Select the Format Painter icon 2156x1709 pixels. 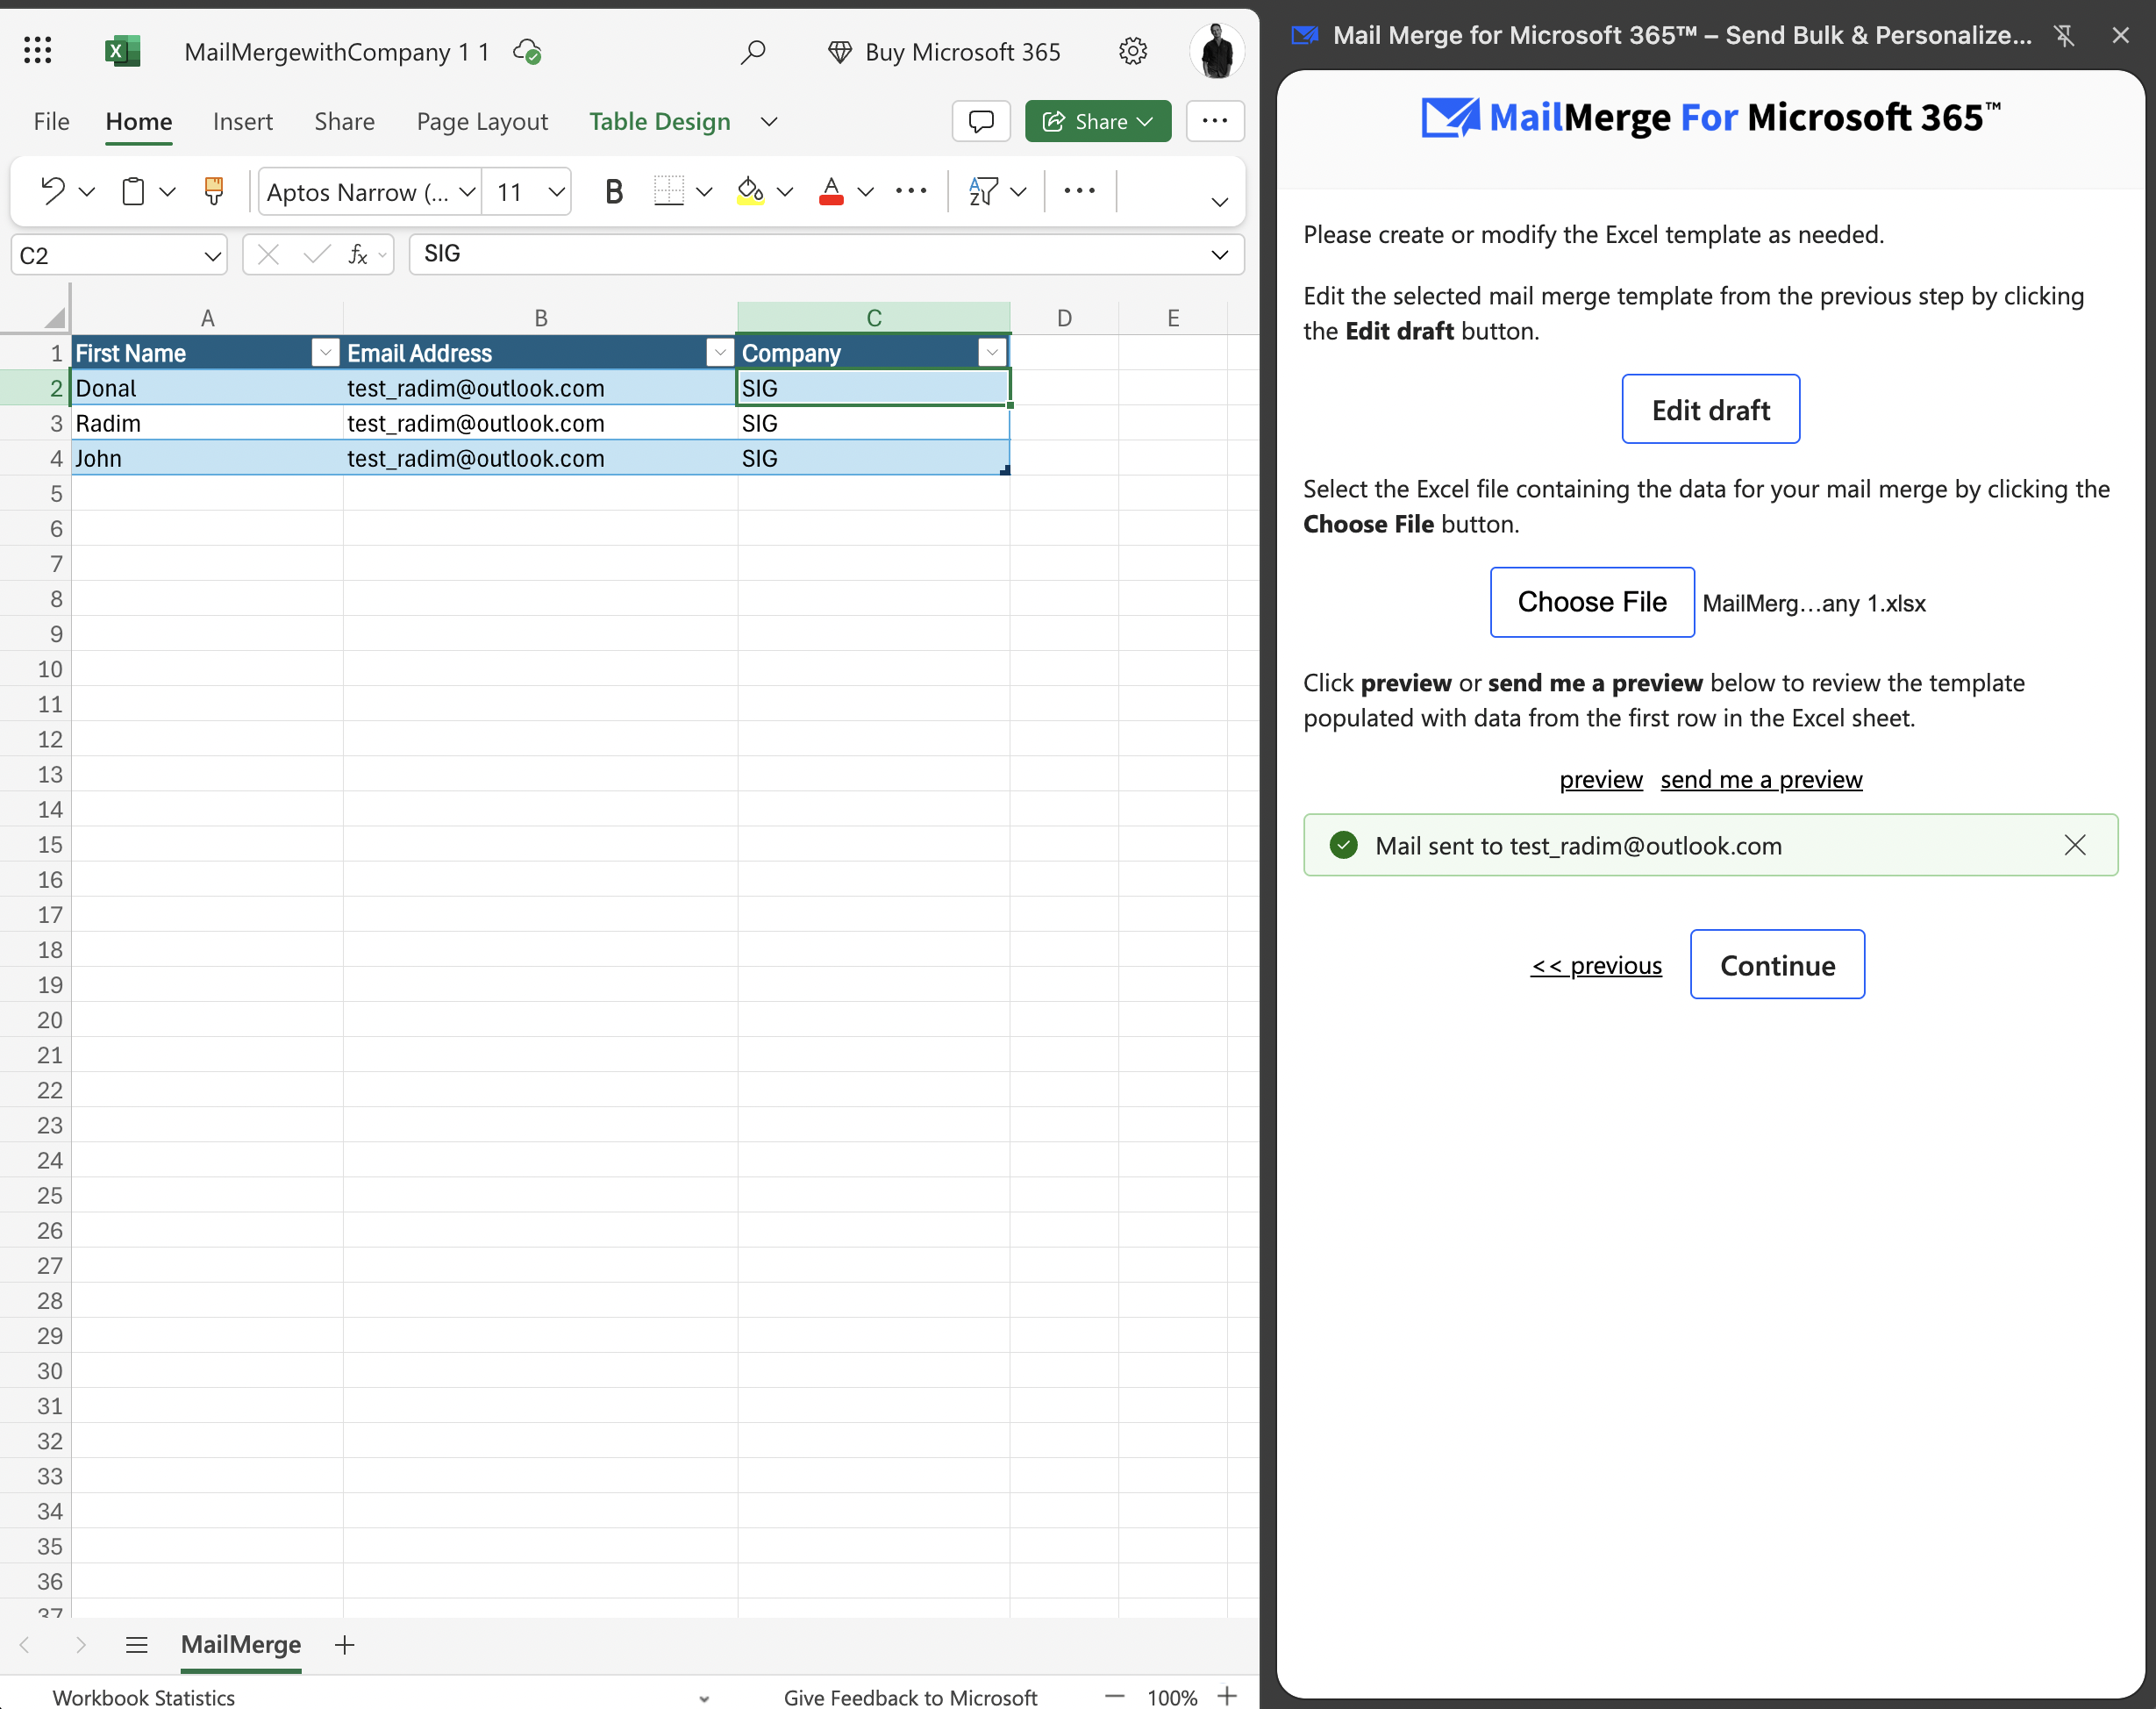tap(213, 190)
